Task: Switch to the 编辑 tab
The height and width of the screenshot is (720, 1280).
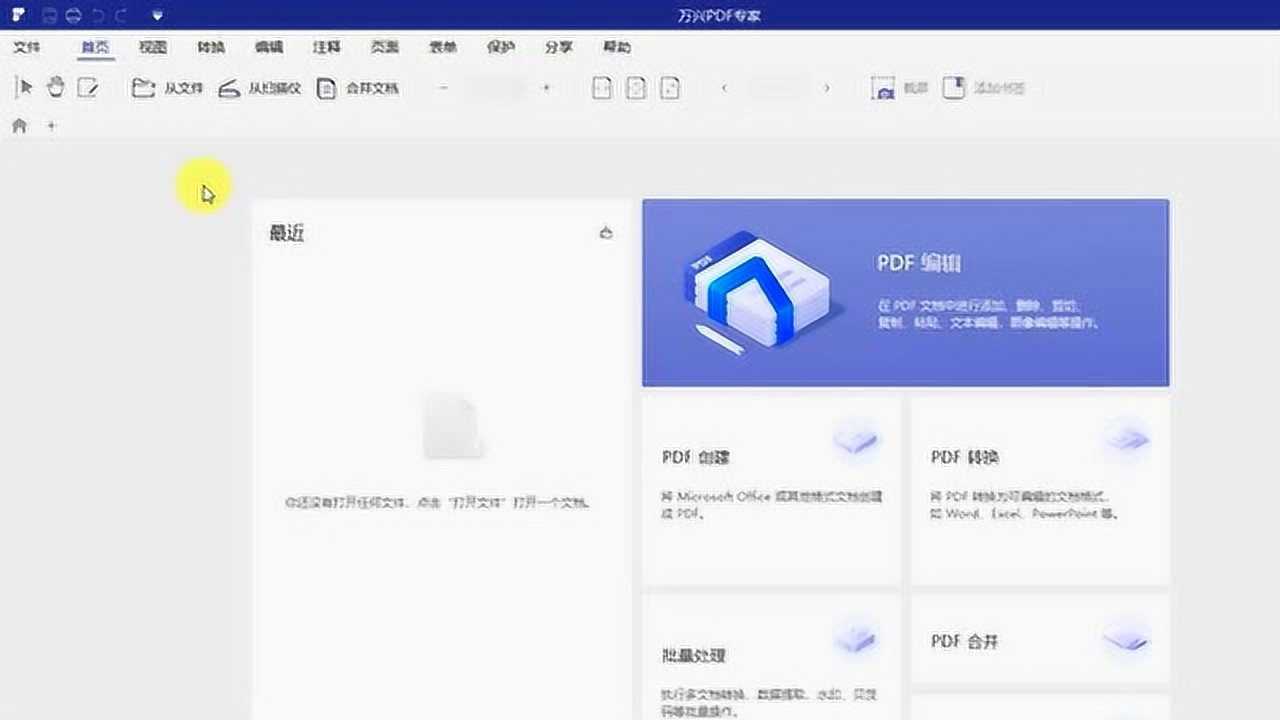Action: coord(269,47)
